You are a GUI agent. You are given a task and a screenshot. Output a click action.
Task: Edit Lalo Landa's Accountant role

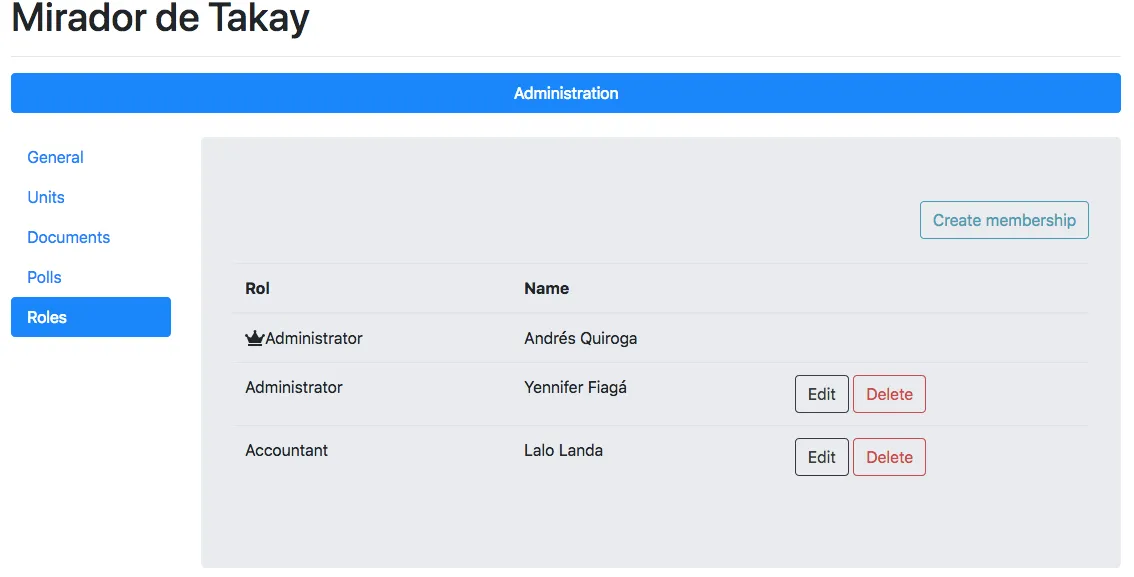point(821,457)
